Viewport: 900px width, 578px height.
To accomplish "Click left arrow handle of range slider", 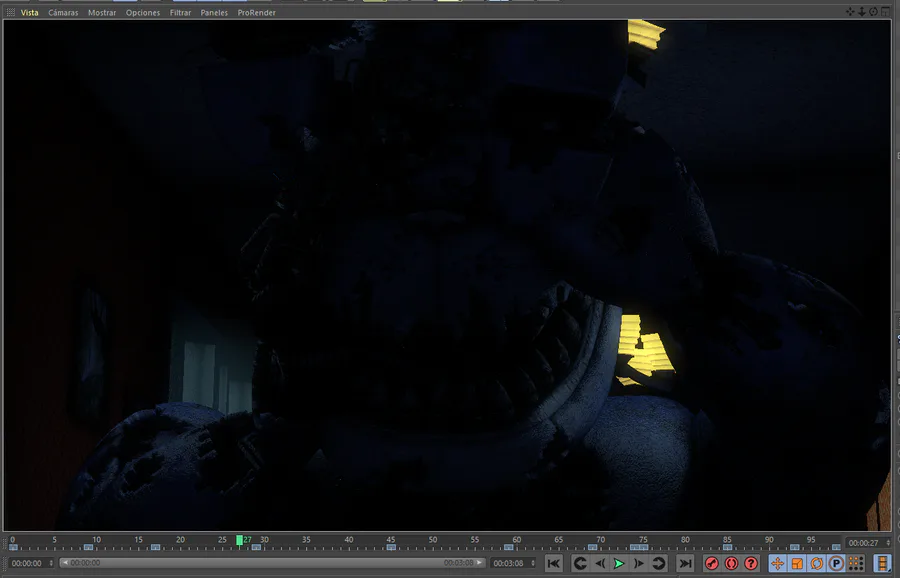I will click(65, 563).
